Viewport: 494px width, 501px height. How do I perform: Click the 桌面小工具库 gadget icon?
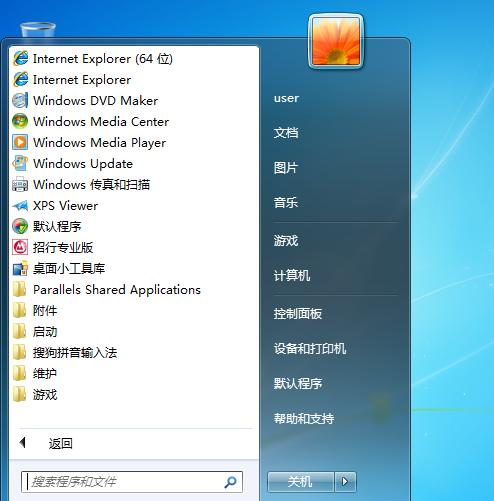pos(20,269)
